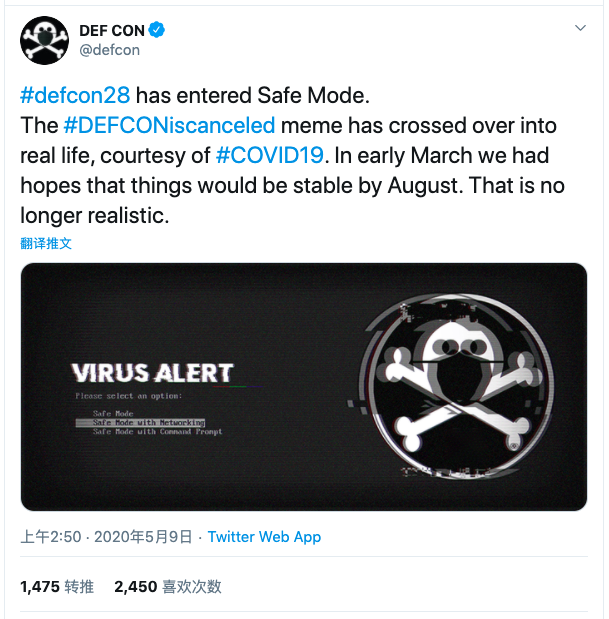This screenshot has height=619, width=609.
Task: Click the 翻译推文 translate link
Action: pyautogui.click(x=45, y=243)
